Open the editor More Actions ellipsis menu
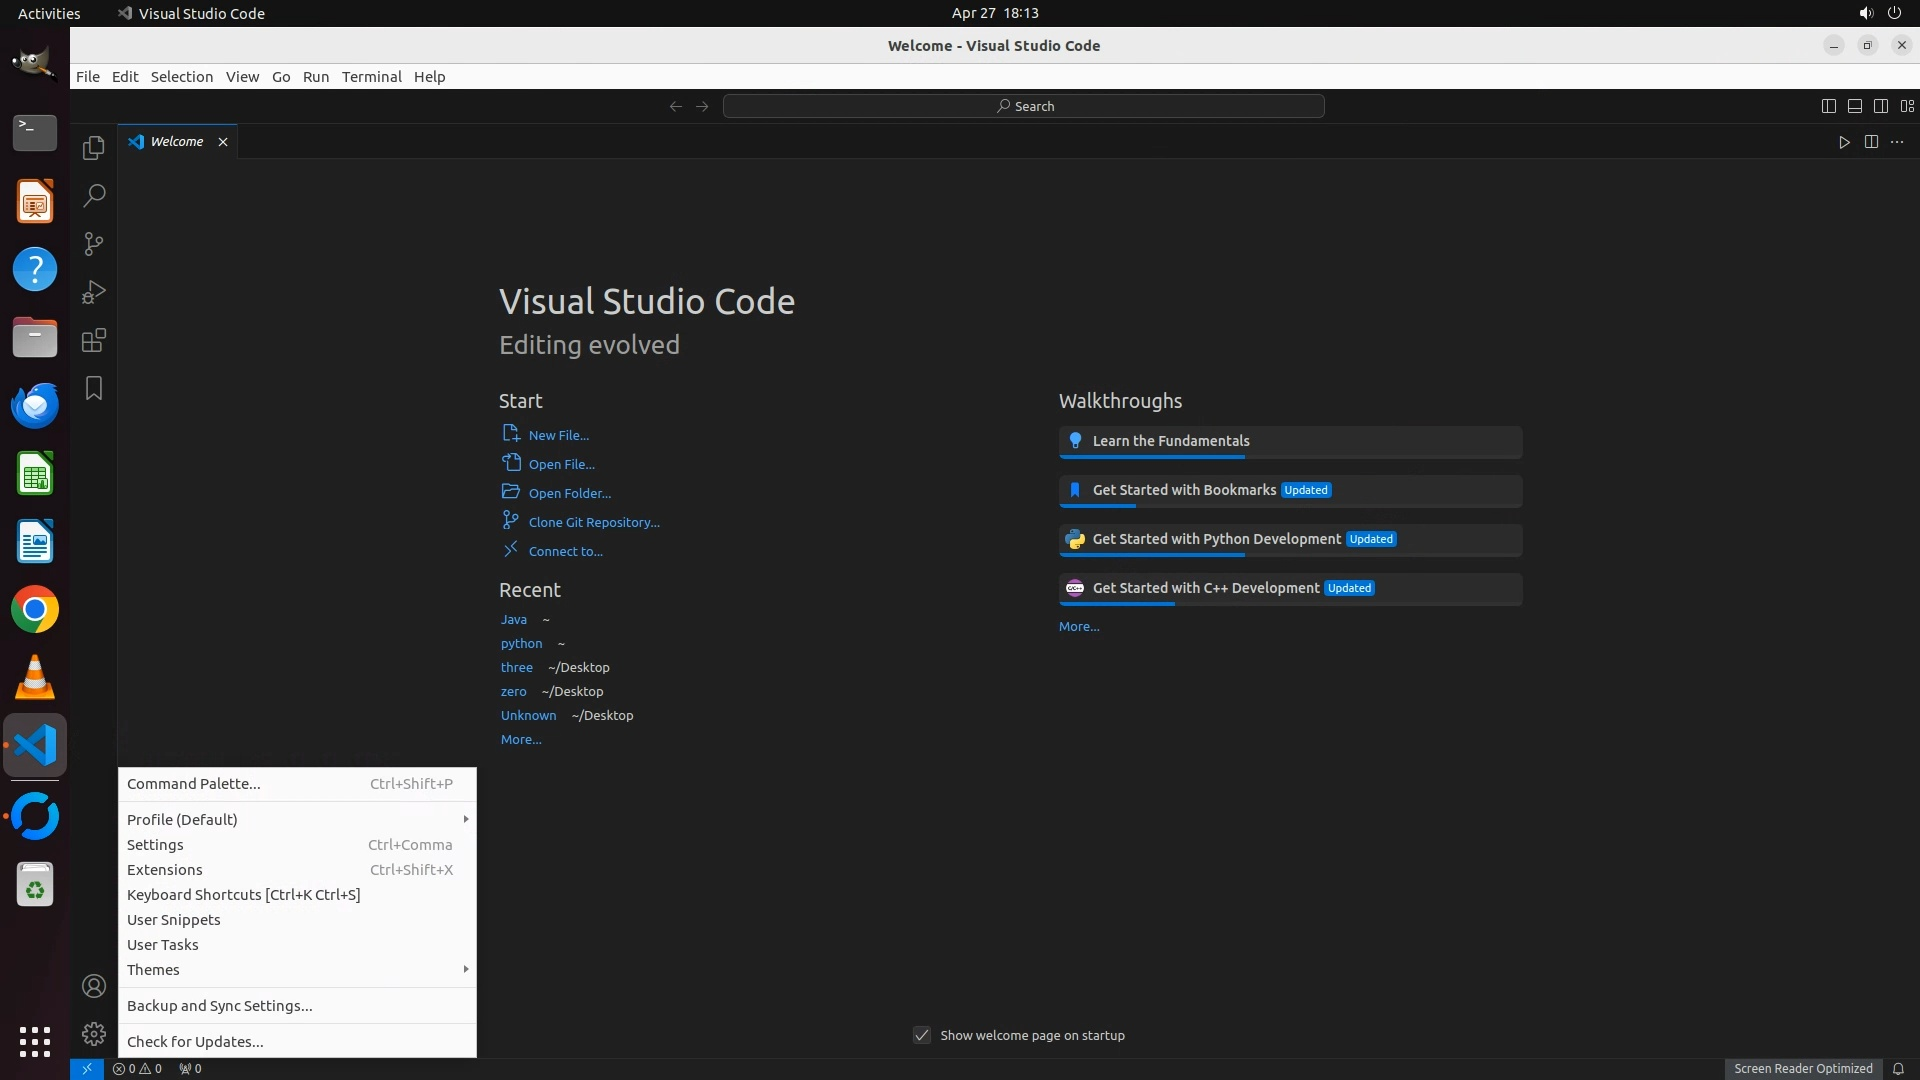The image size is (1920, 1080). 1897,142
